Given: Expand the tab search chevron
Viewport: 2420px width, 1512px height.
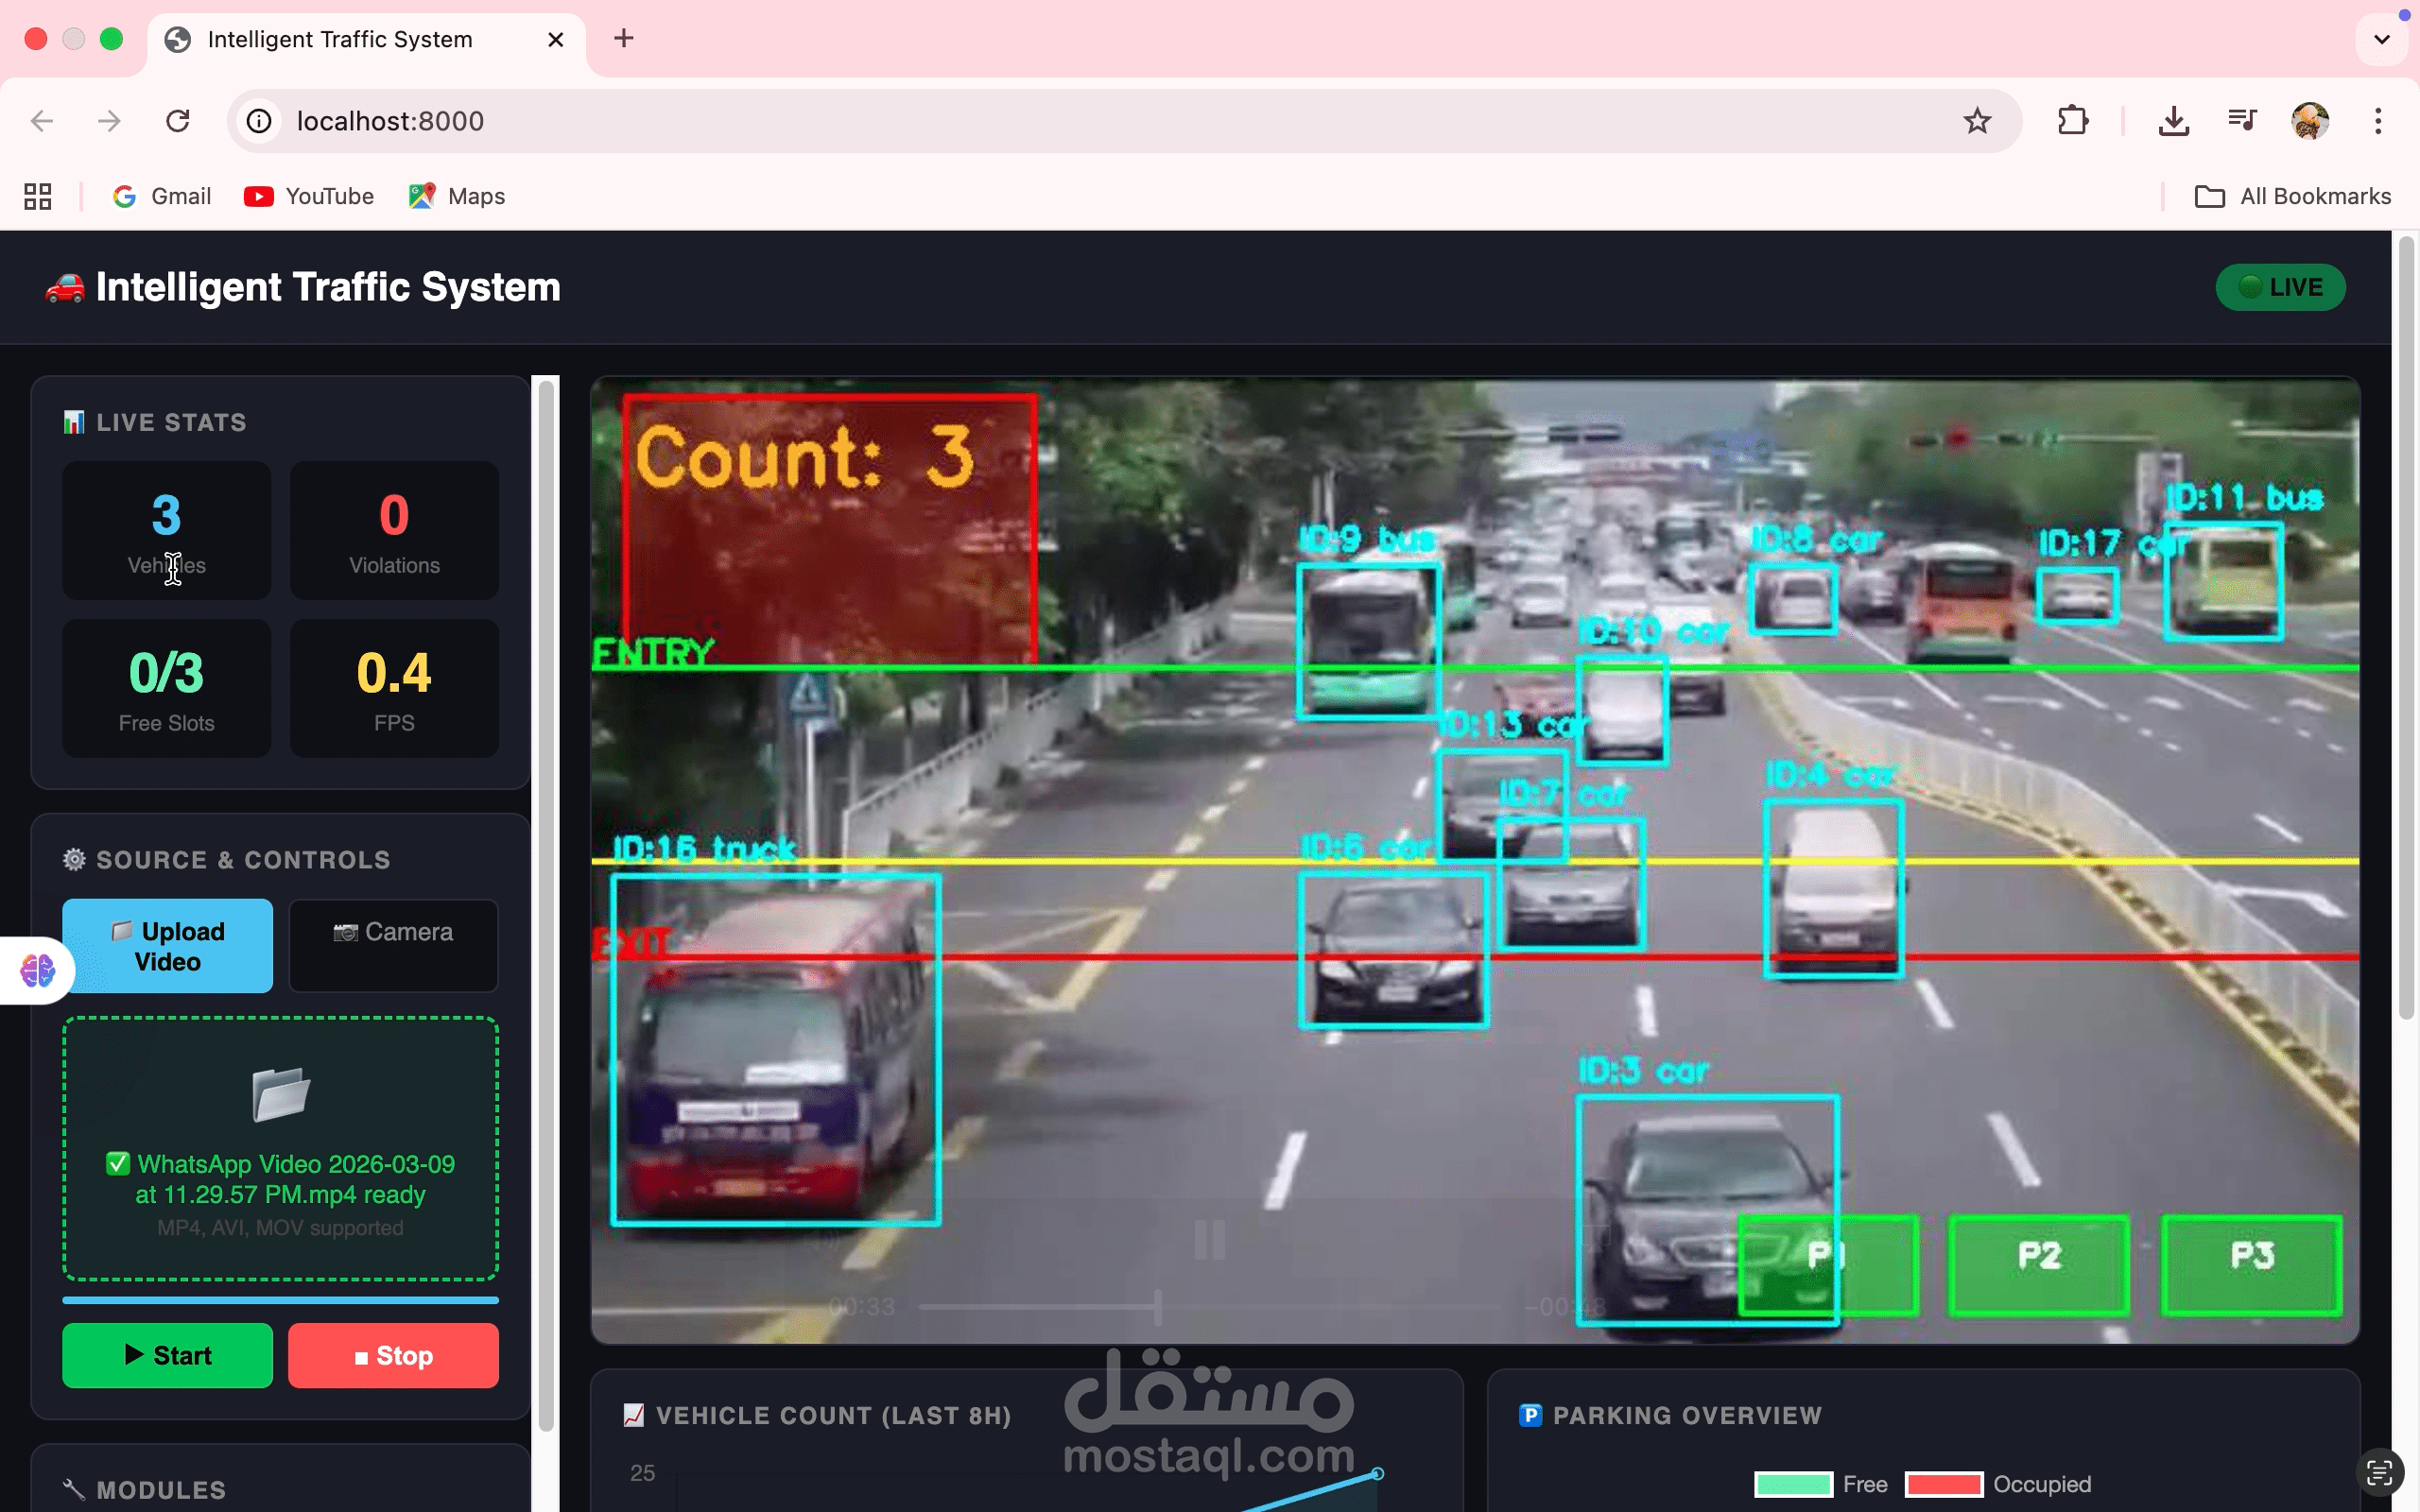Looking at the screenshot, I should click(x=2381, y=40).
